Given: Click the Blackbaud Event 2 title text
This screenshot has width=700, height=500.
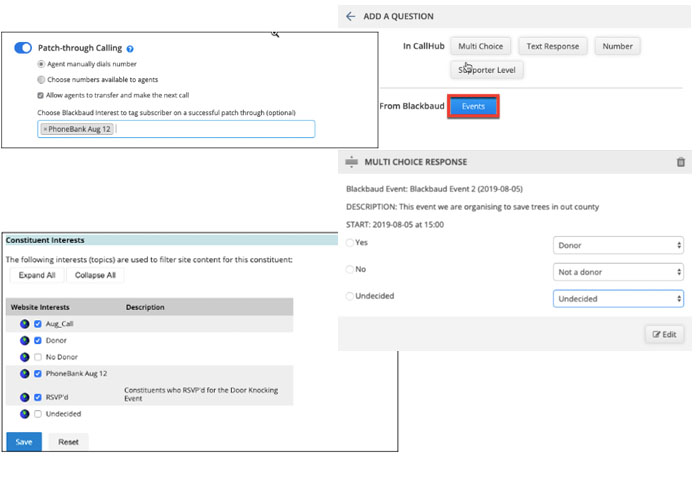Looking at the screenshot, I should pos(434,189).
